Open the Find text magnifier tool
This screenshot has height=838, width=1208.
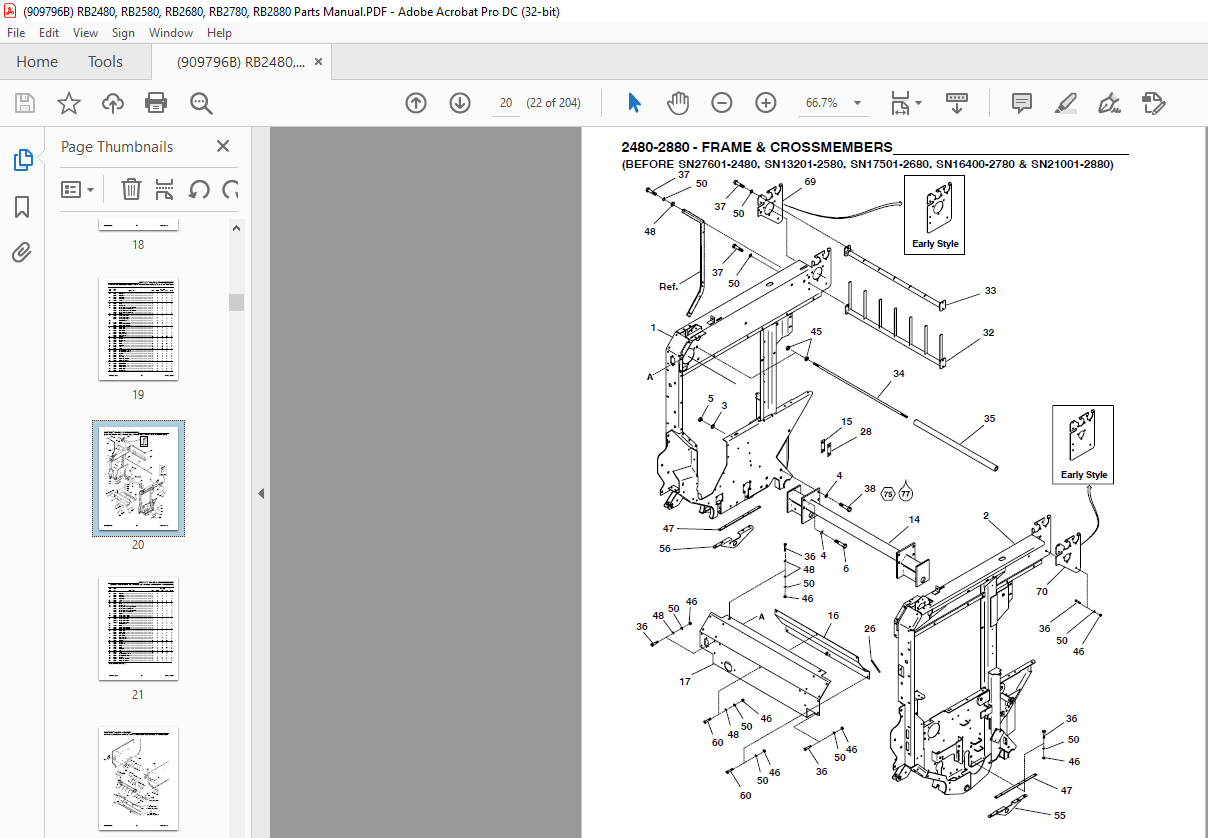coord(201,103)
